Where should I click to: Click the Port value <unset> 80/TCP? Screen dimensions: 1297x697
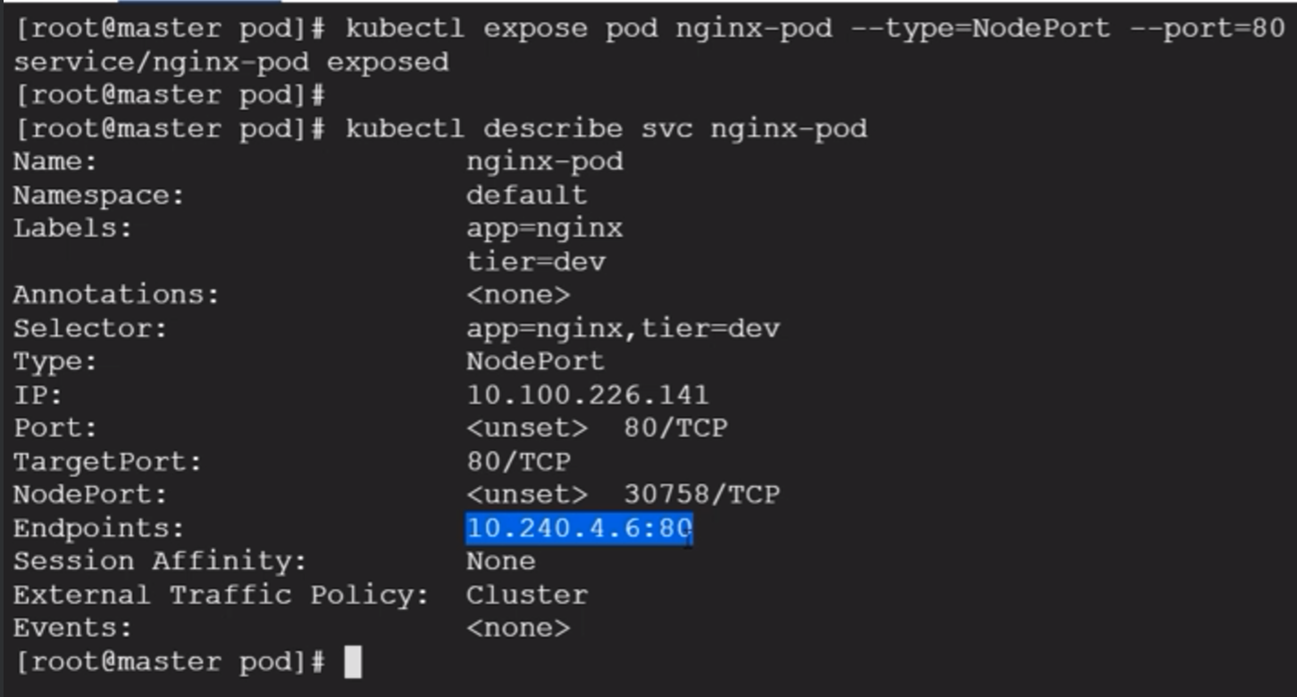(596, 428)
